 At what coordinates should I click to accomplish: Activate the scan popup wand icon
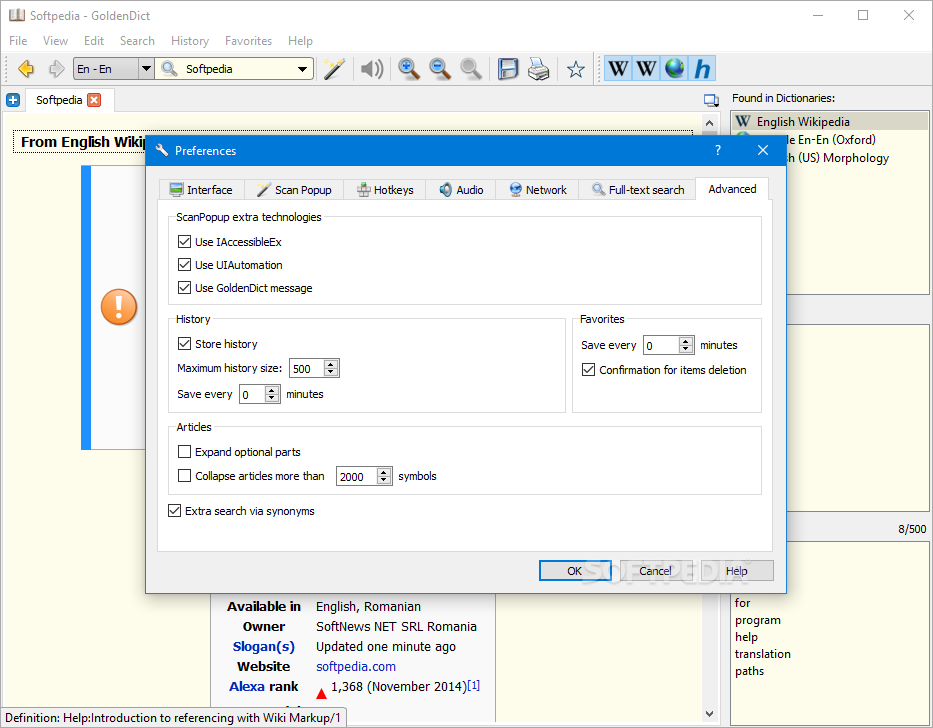(x=334, y=69)
